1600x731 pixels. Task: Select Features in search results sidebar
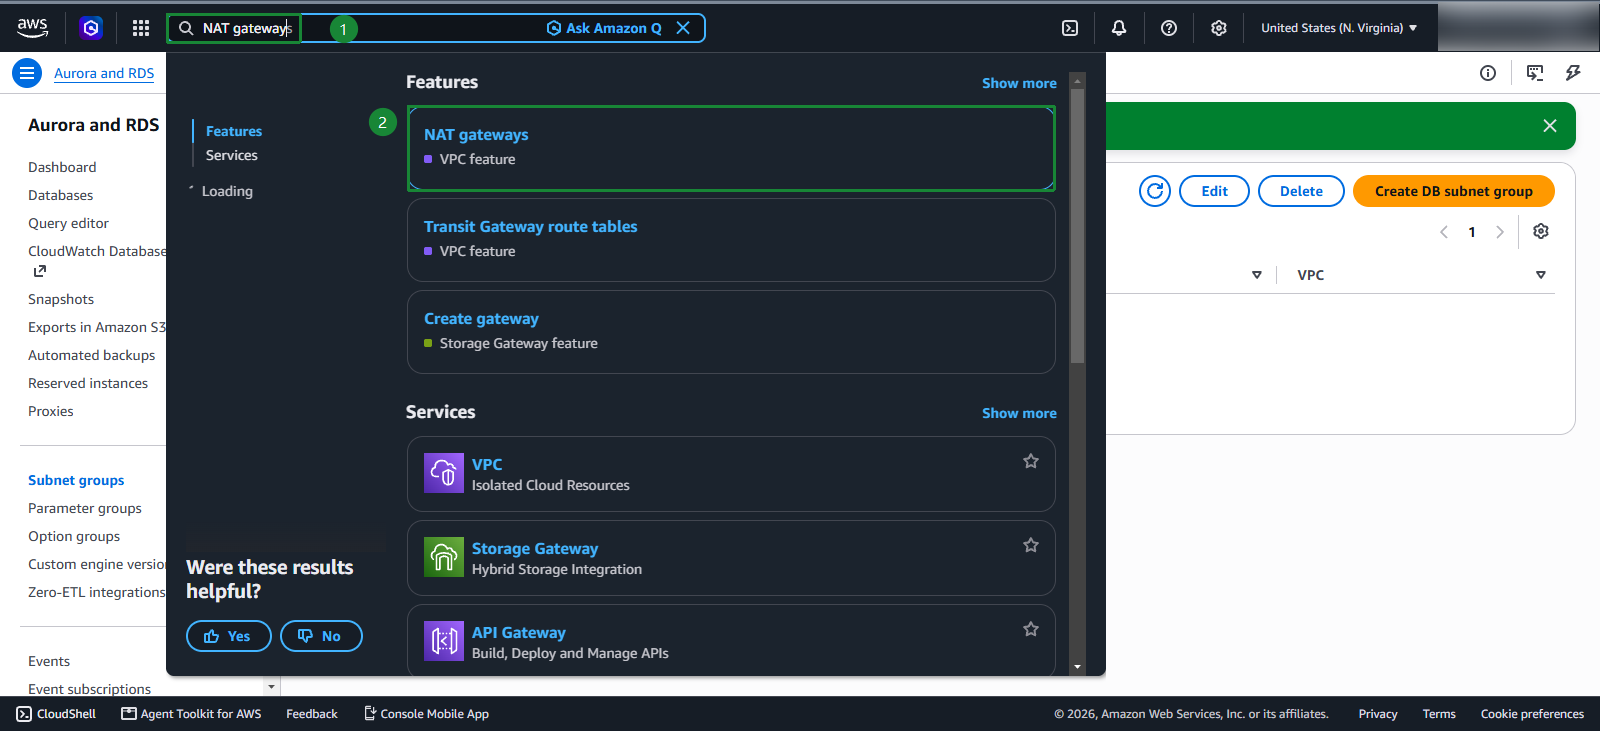pyautogui.click(x=234, y=131)
